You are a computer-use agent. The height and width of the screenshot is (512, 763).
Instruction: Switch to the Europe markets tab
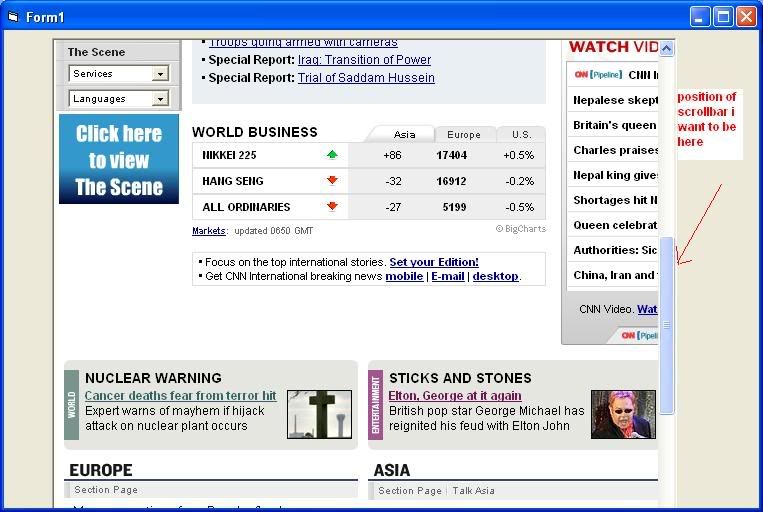point(464,135)
